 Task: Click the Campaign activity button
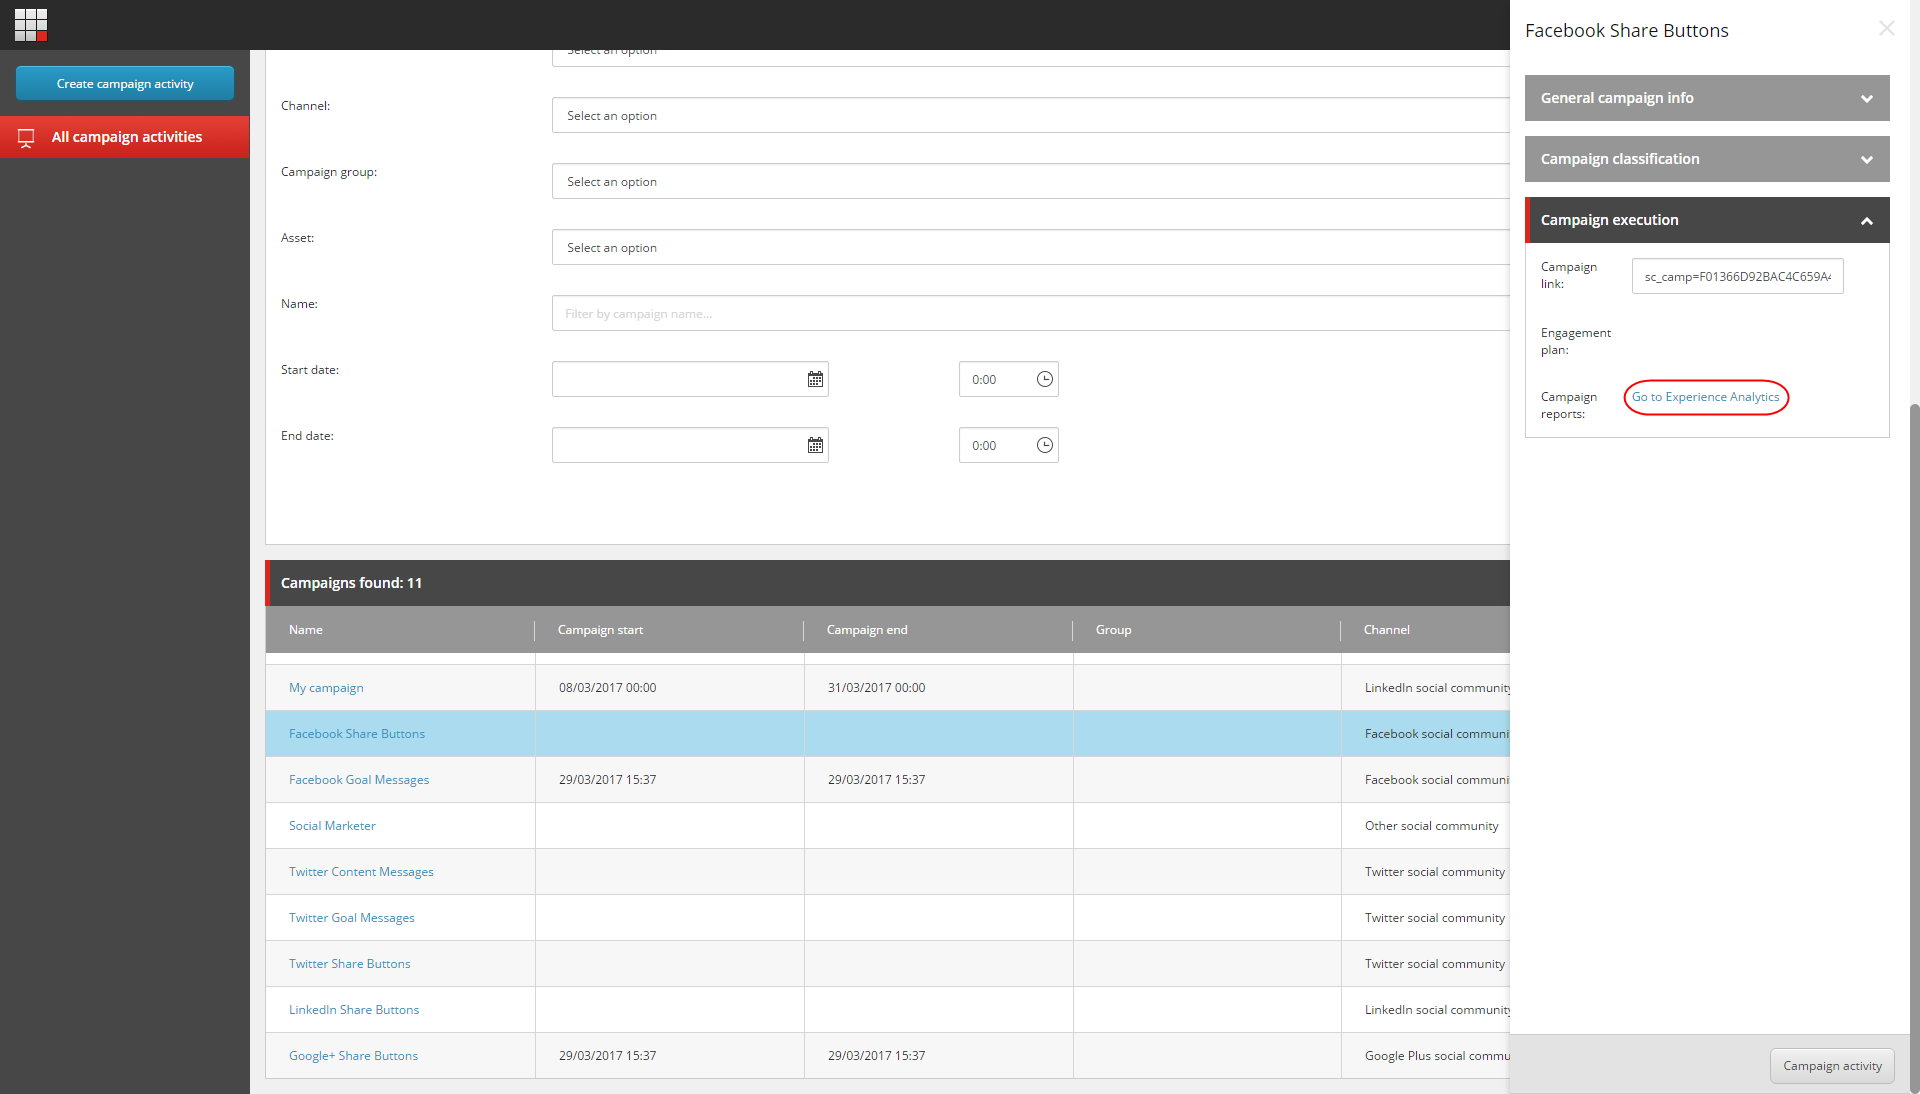(x=1832, y=1066)
